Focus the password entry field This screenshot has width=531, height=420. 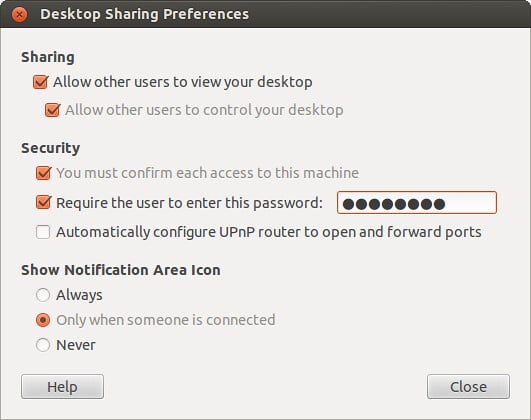(x=417, y=203)
